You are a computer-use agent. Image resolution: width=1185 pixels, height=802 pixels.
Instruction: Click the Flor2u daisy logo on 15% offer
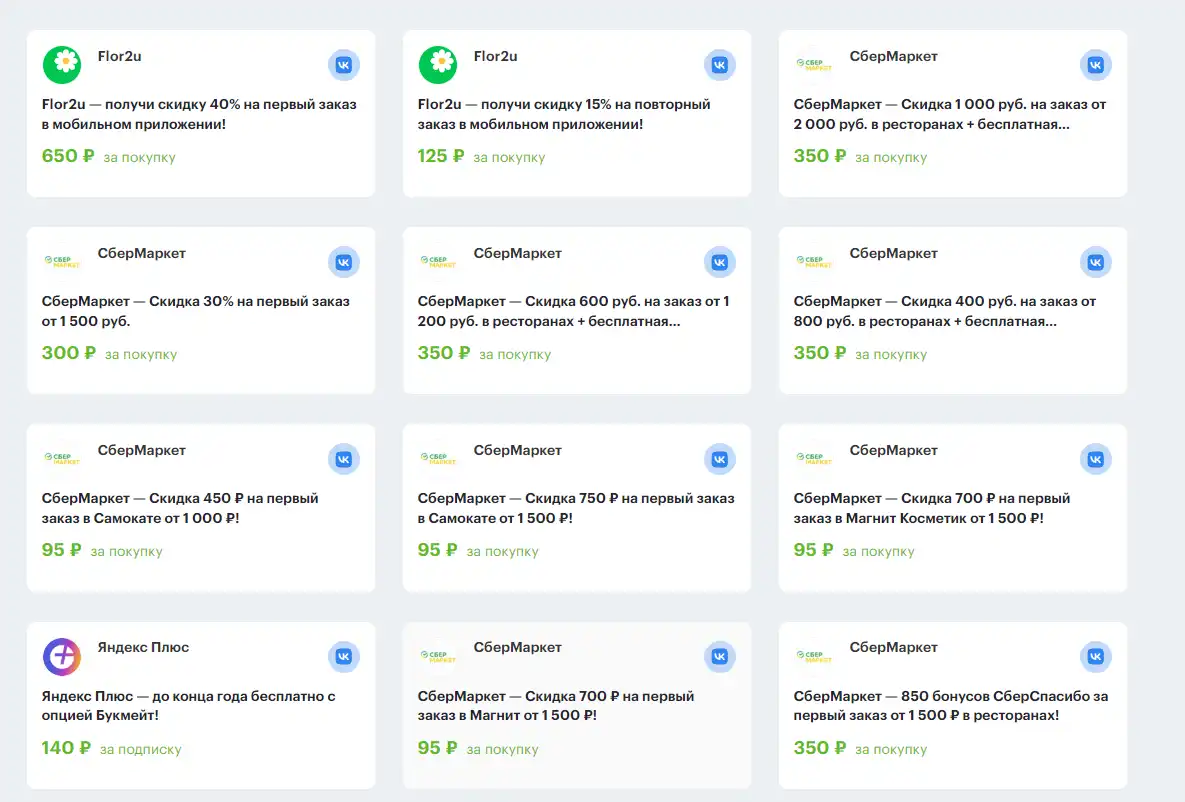[x=438, y=64]
